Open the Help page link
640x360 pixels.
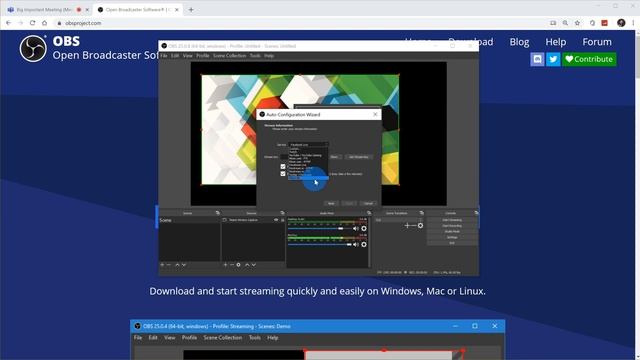556,42
